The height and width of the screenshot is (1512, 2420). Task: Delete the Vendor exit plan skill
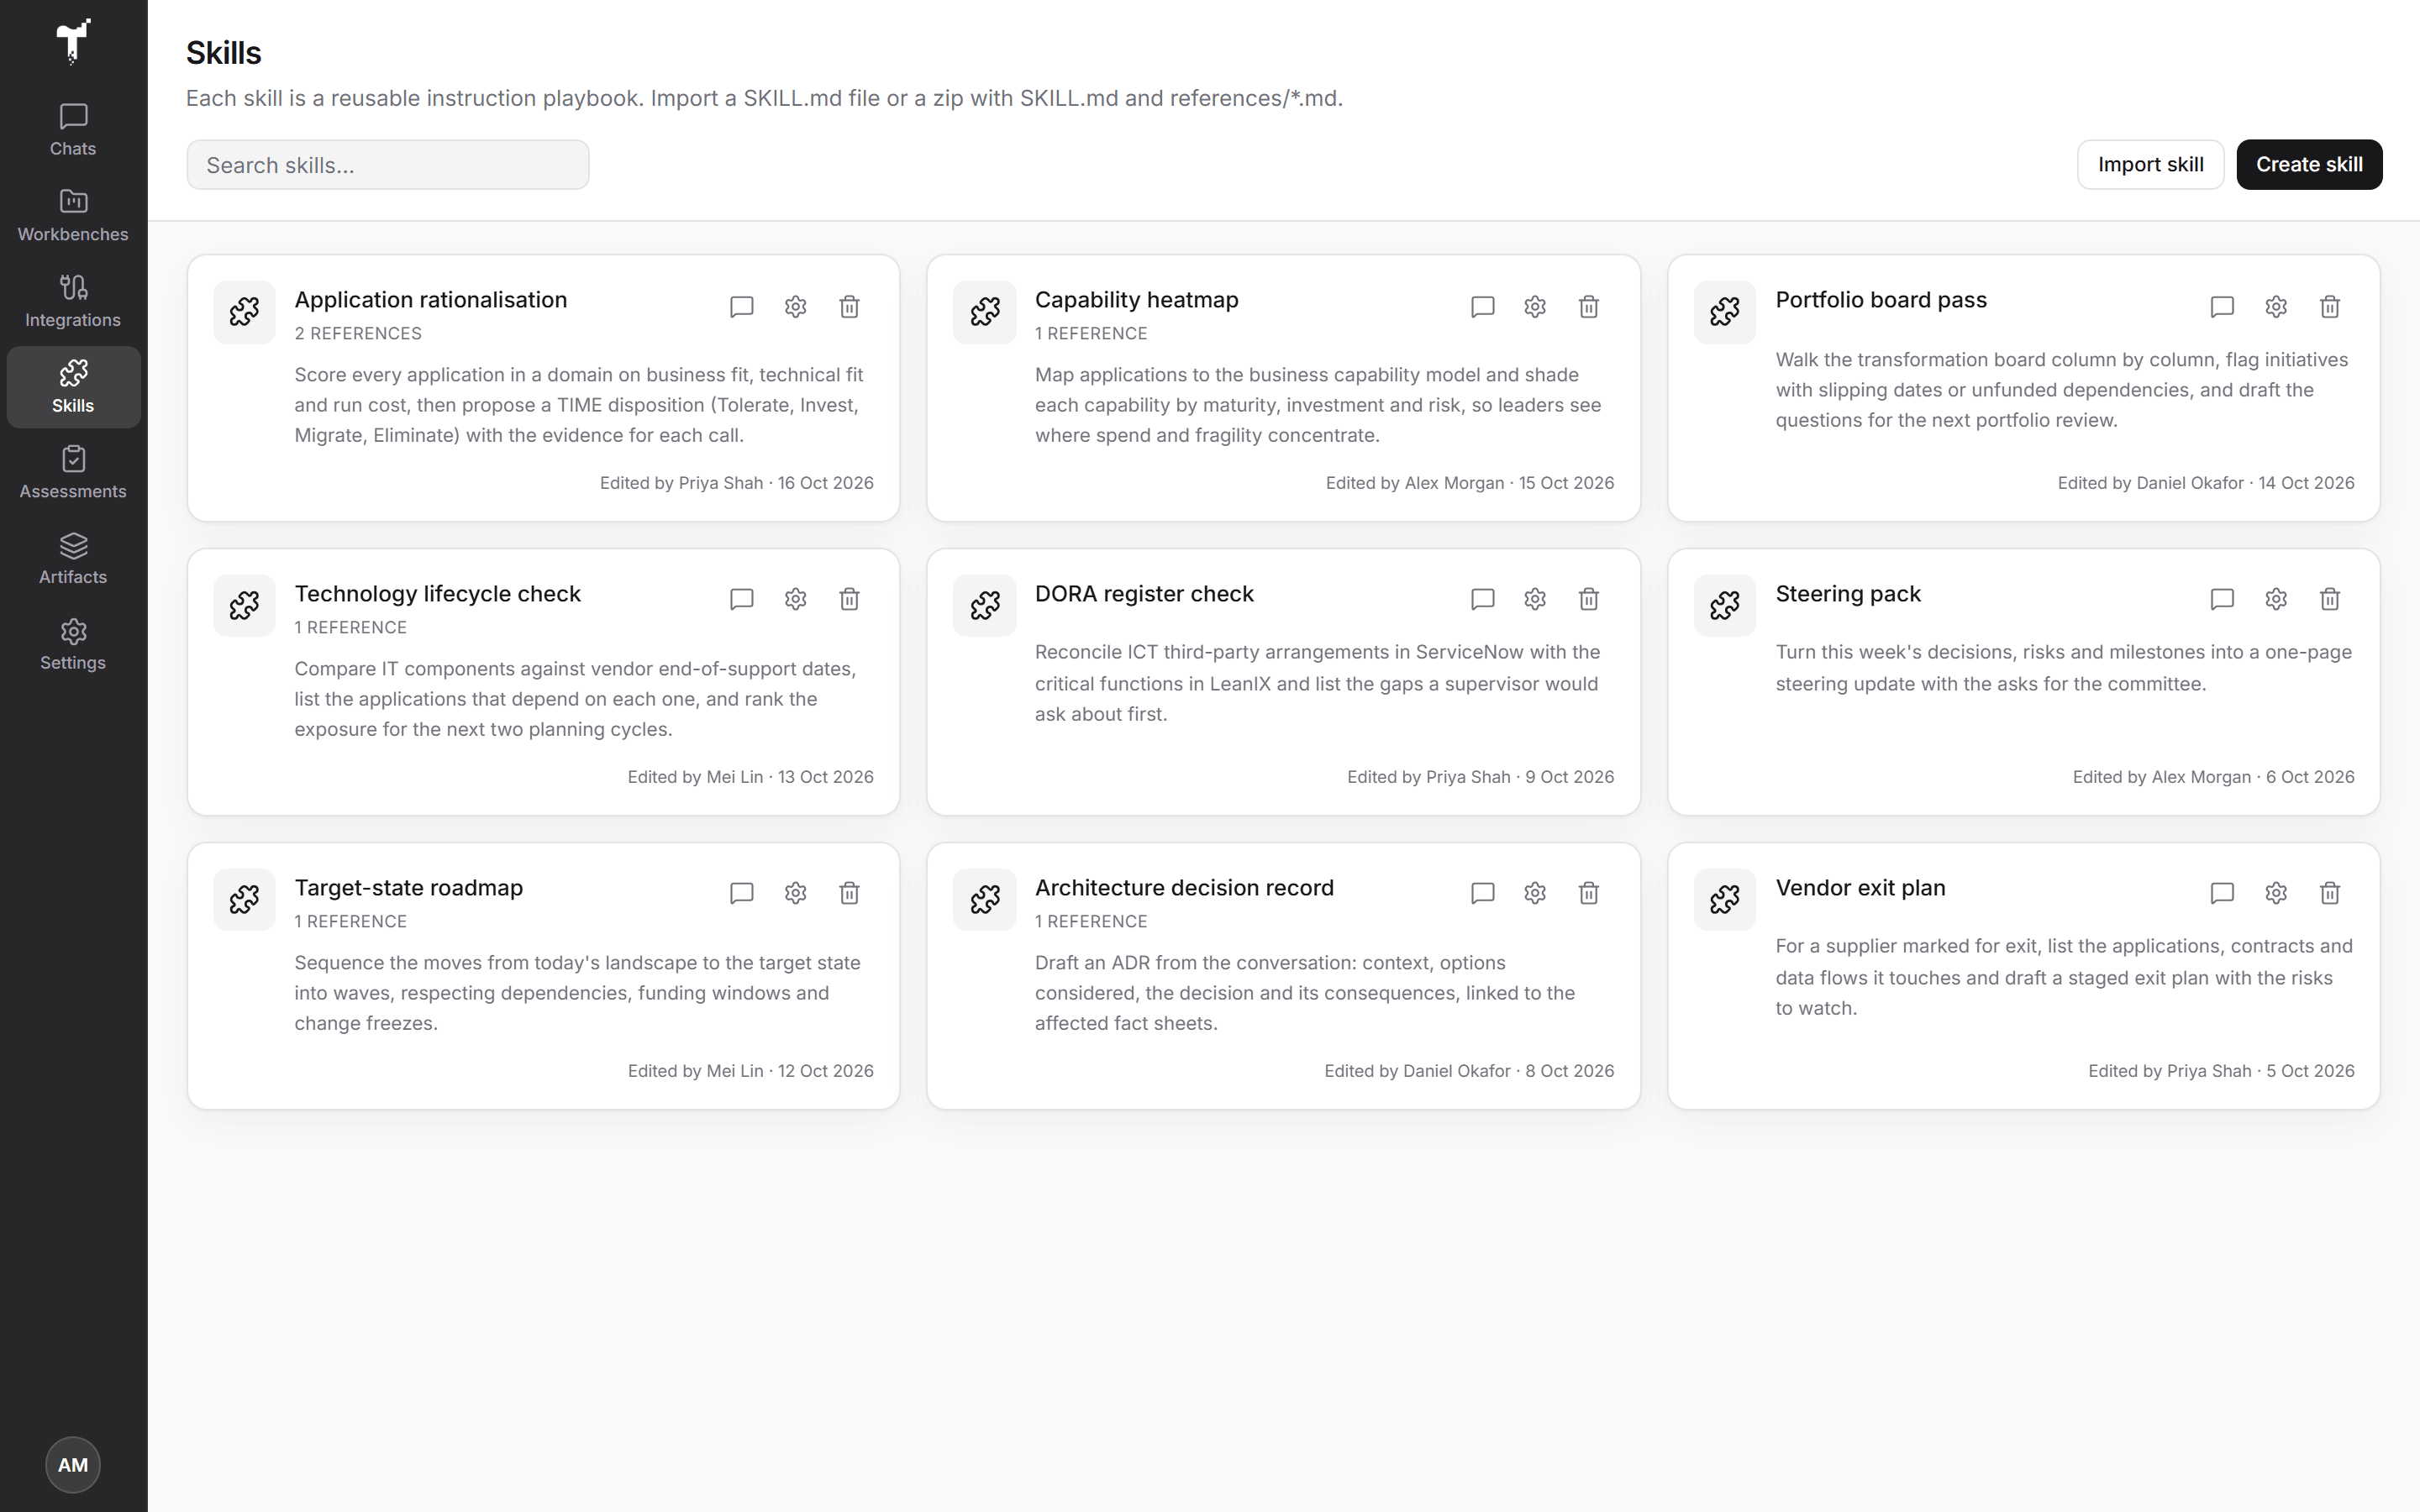pos(2330,893)
